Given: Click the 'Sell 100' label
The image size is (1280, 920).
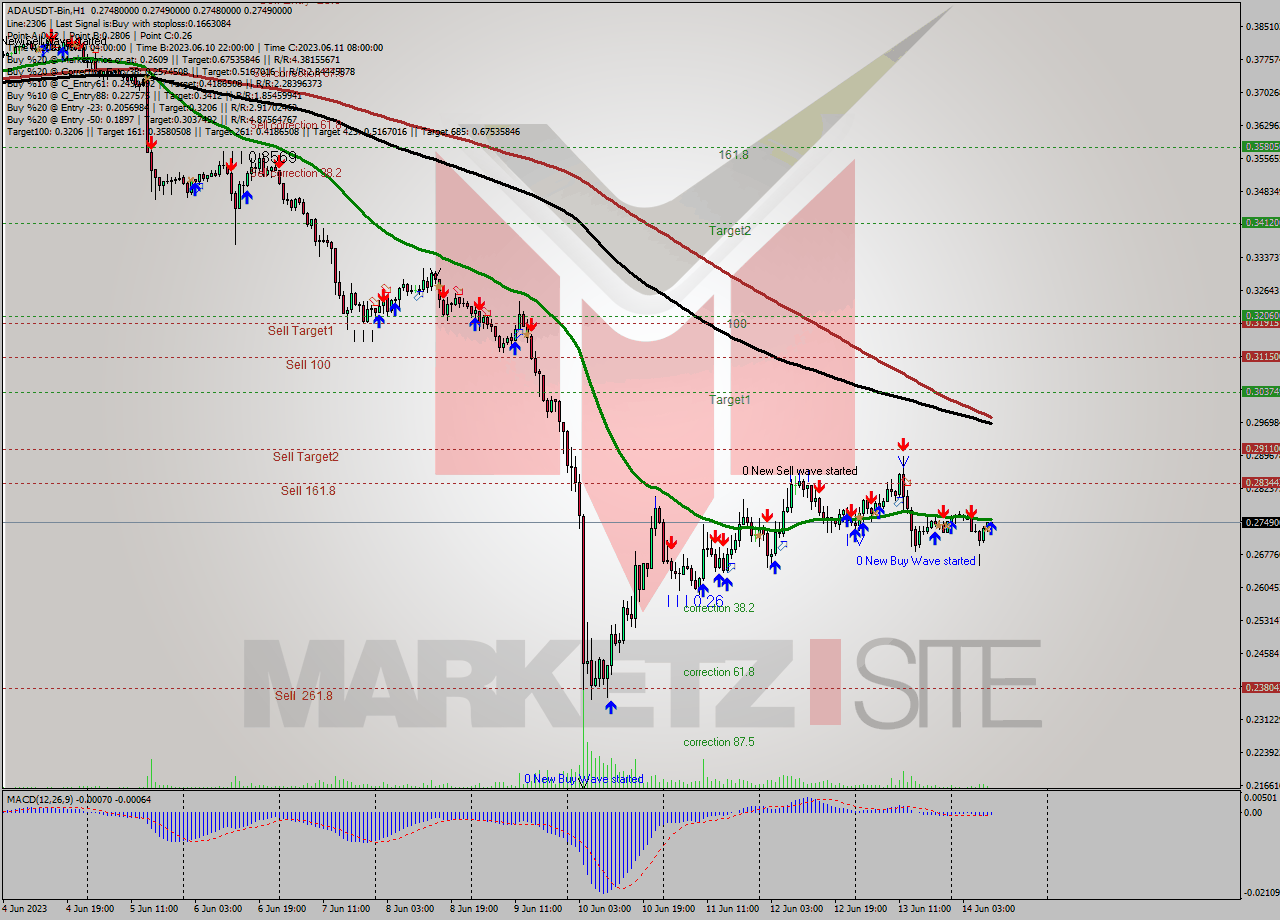Looking at the screenshot, I should [308, 365].
